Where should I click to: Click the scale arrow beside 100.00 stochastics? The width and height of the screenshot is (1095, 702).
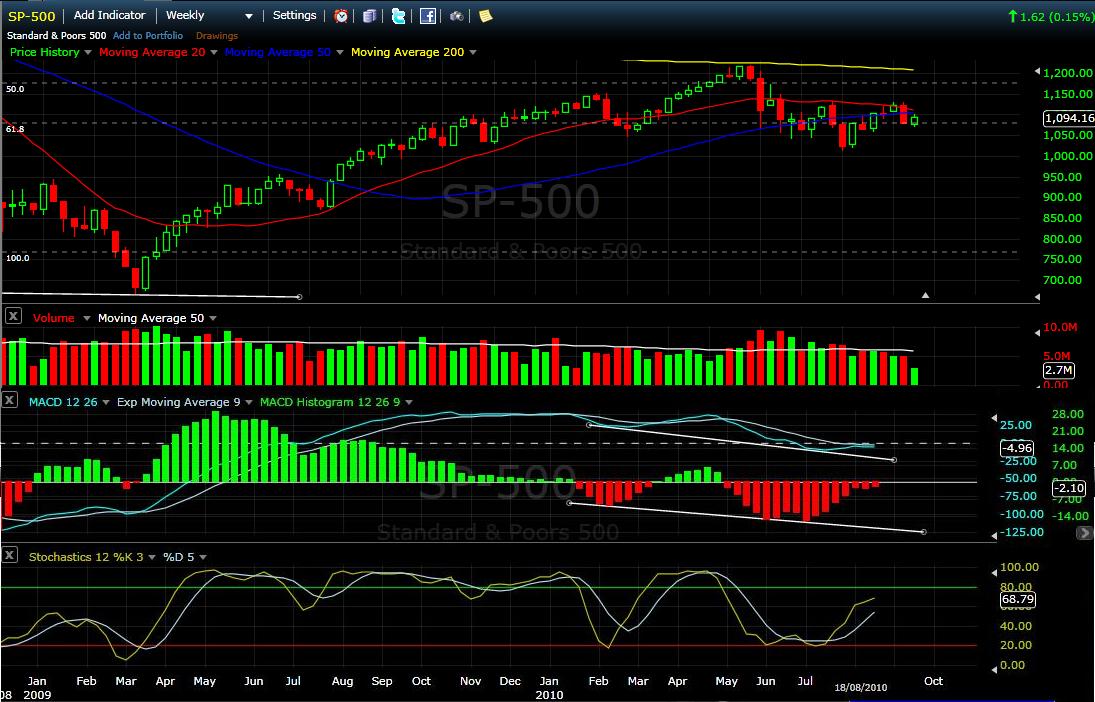click(994, 573)
